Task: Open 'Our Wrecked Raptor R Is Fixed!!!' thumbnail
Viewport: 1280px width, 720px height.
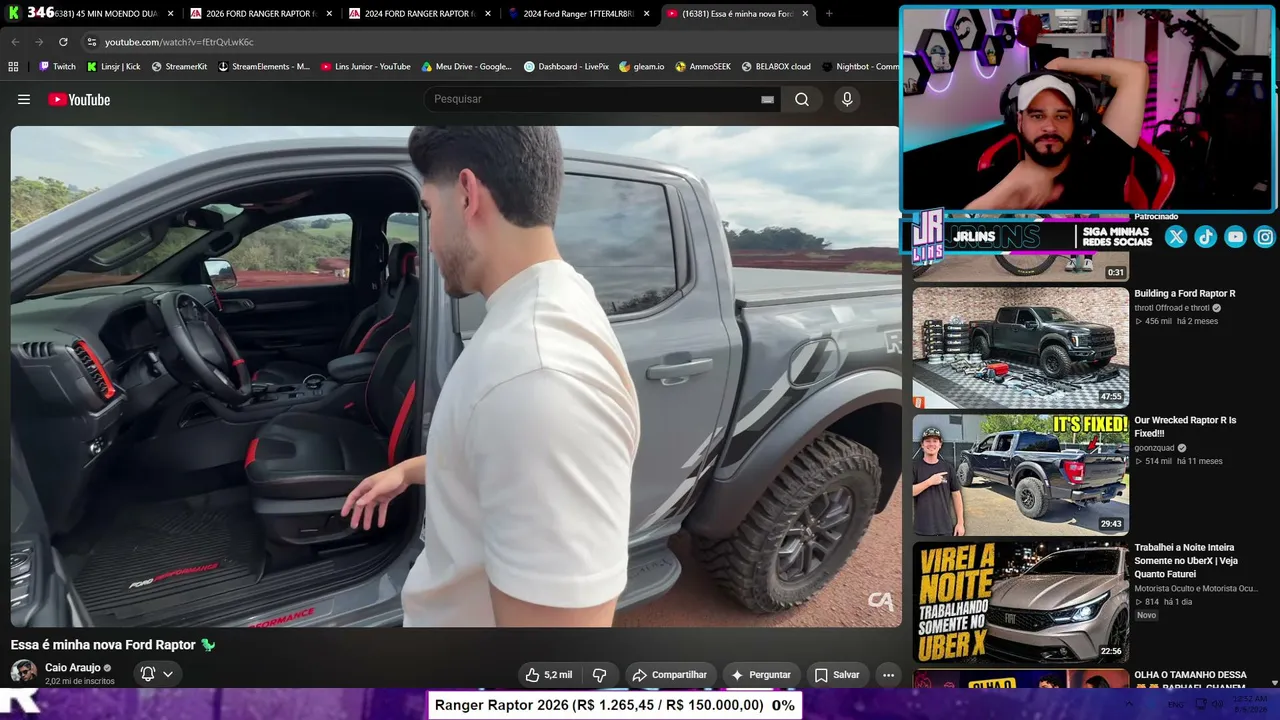Action: tap(1020, 475)
